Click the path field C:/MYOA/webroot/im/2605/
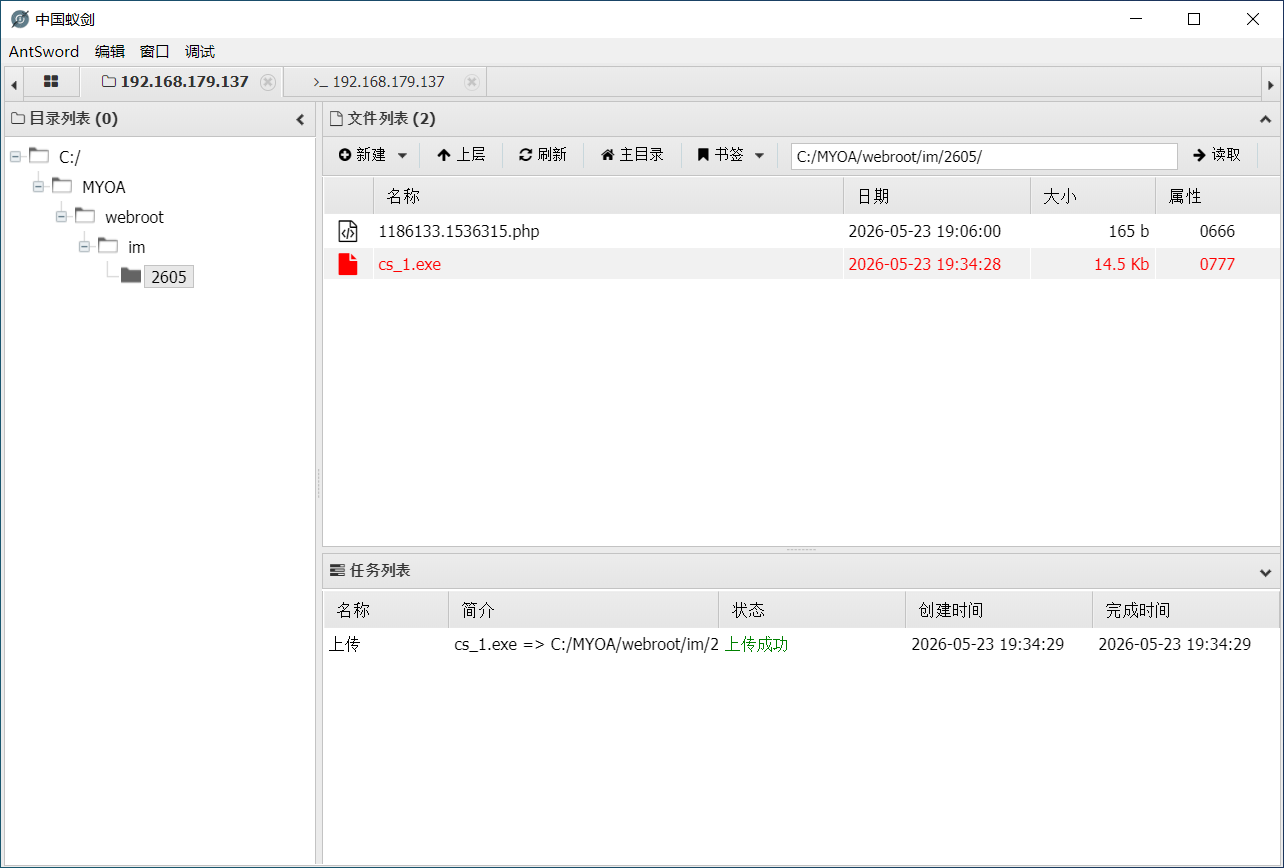The height and width of the screenshot is (868, 1284). click(x=984, y=156)
